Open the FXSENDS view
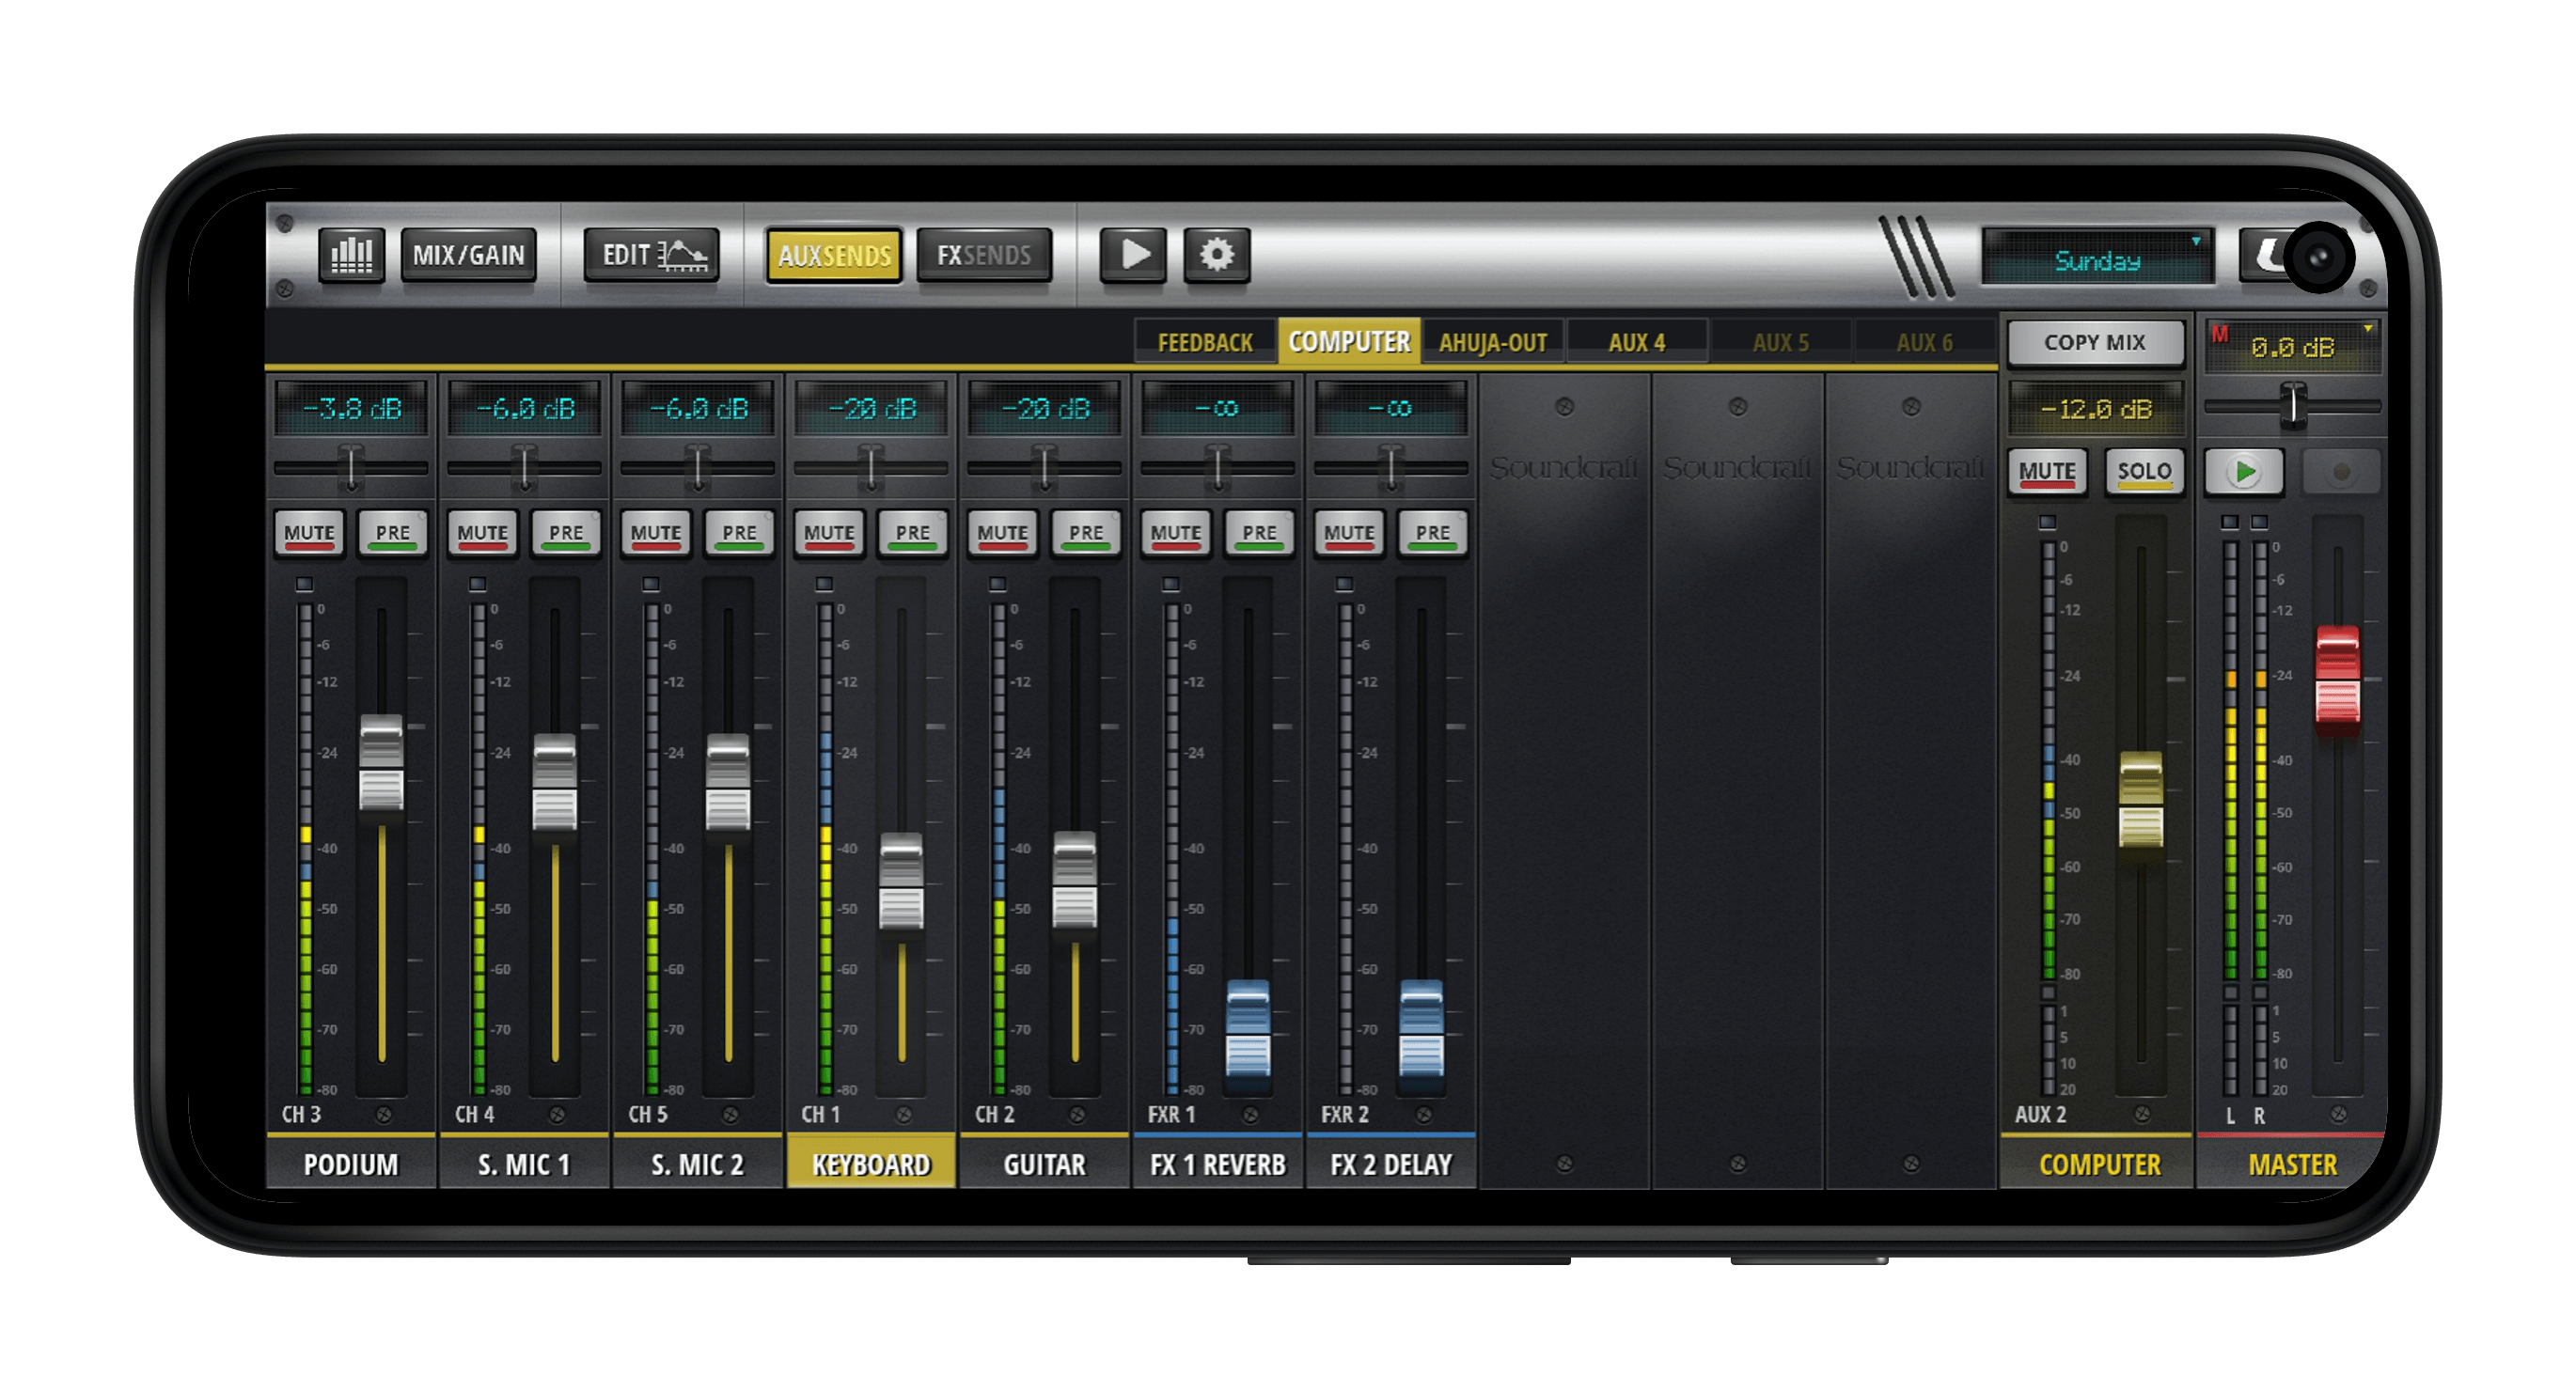 click(983, 256)
